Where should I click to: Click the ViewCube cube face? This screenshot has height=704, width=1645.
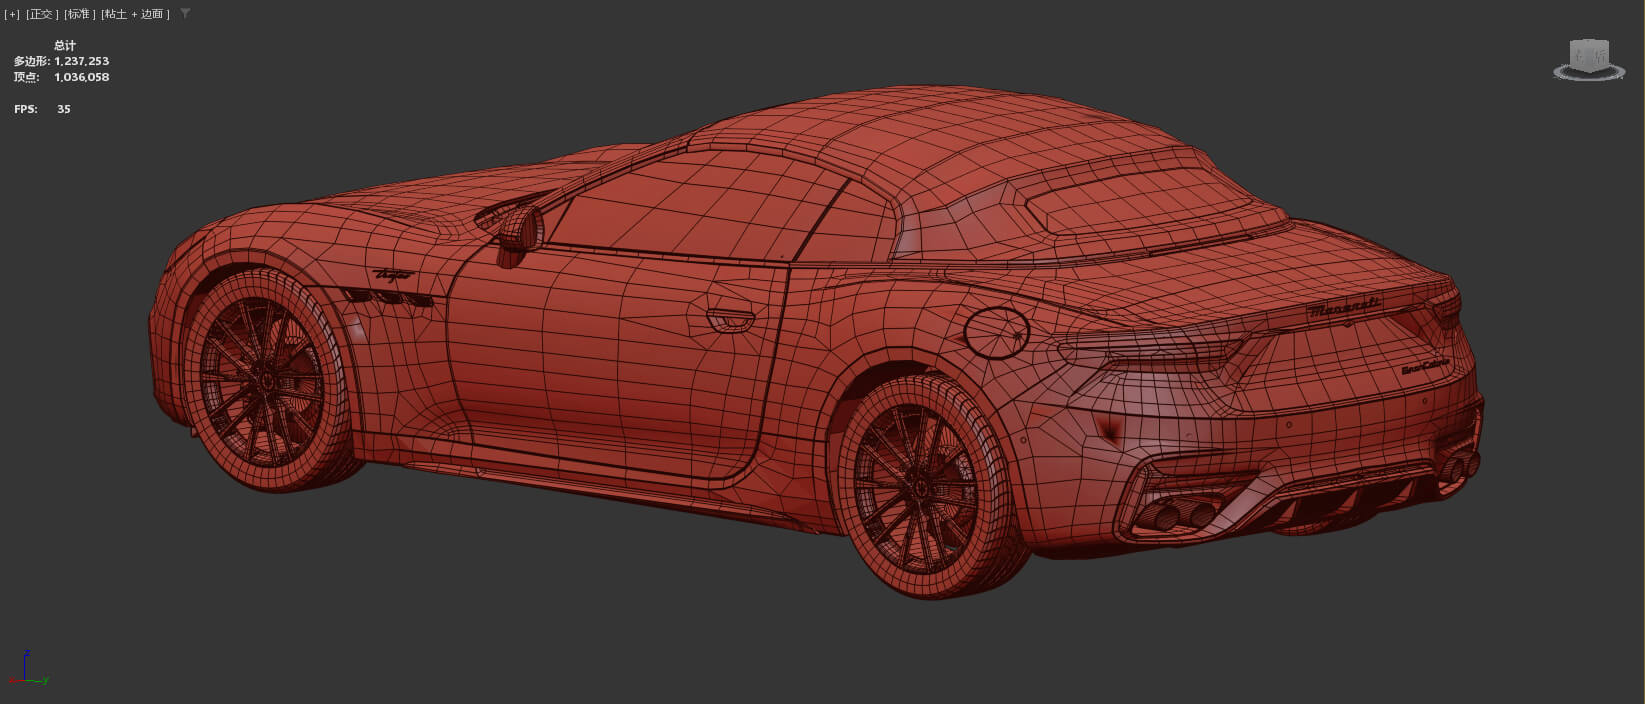click(1589, 54)
